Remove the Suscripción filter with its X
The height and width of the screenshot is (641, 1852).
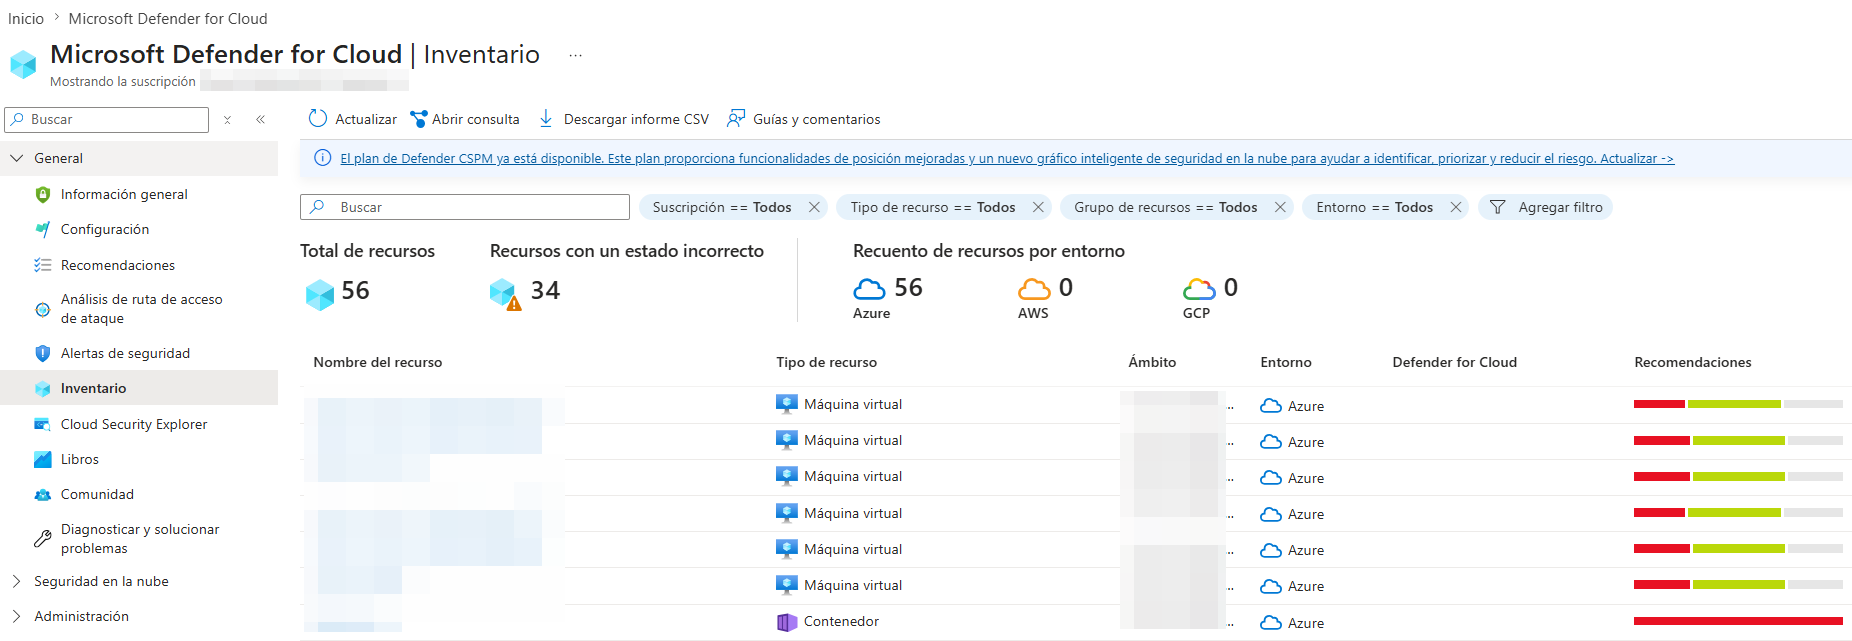pos(814,207)
